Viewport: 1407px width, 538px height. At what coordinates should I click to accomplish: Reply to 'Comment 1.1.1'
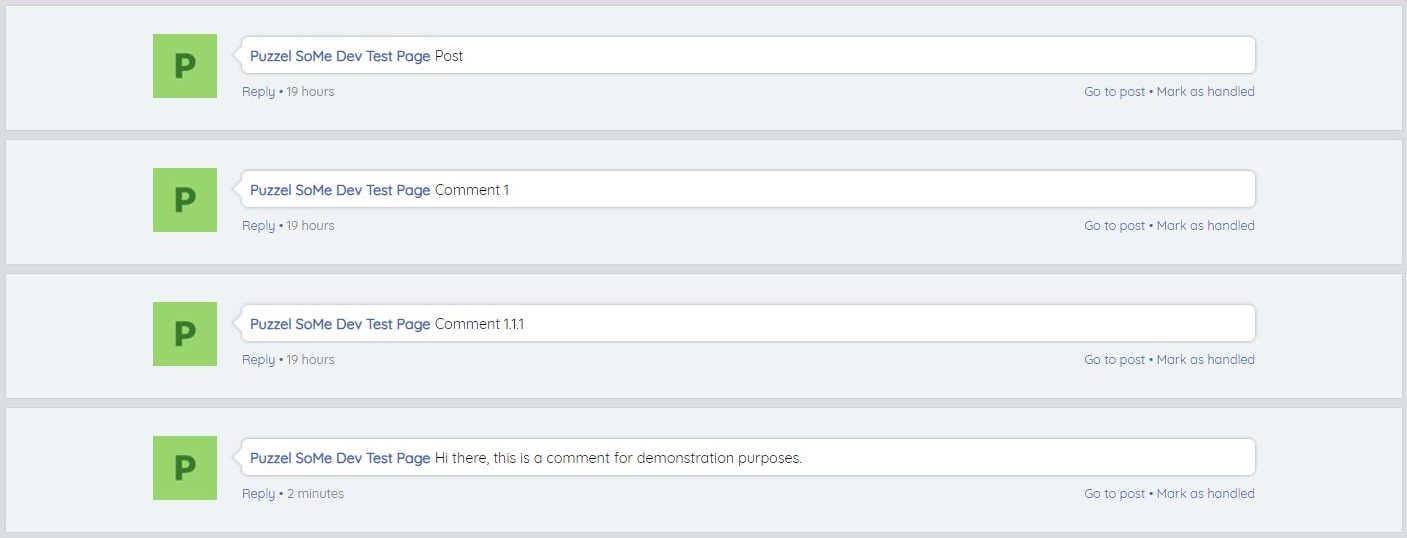point(258,360)
